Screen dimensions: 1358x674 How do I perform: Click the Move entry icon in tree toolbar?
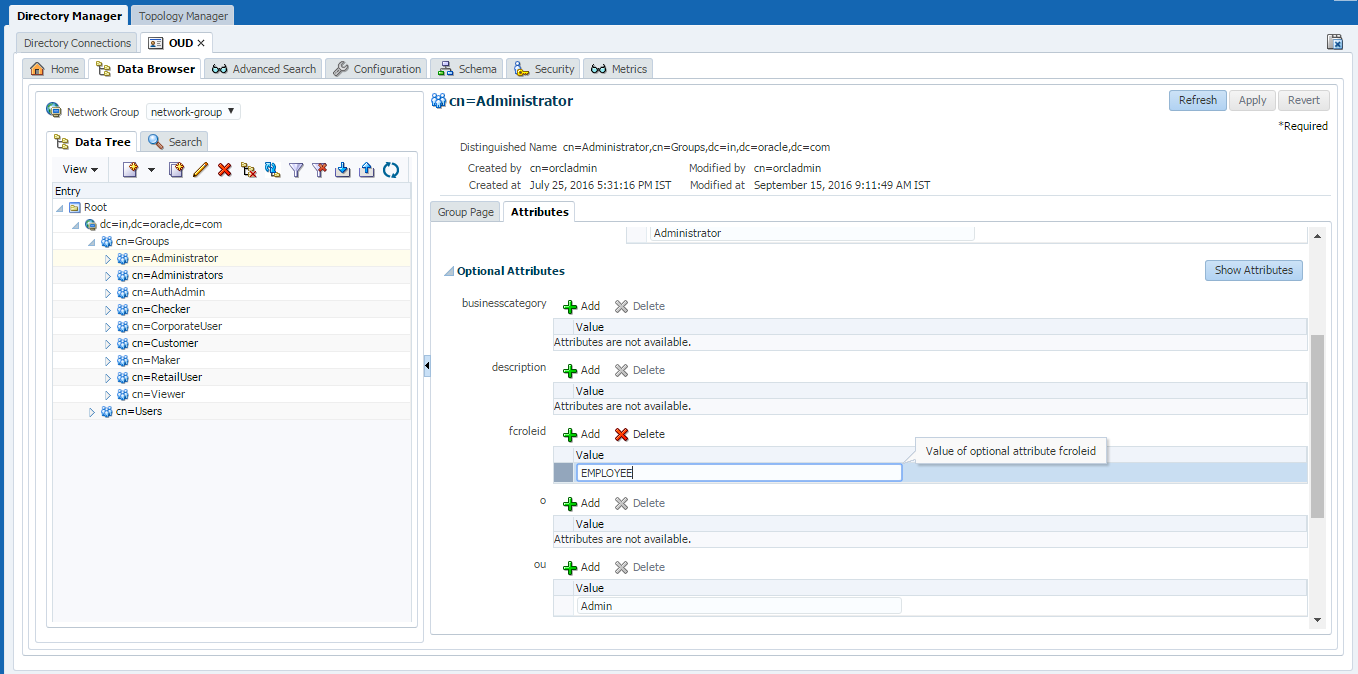(x=272, y=170)
